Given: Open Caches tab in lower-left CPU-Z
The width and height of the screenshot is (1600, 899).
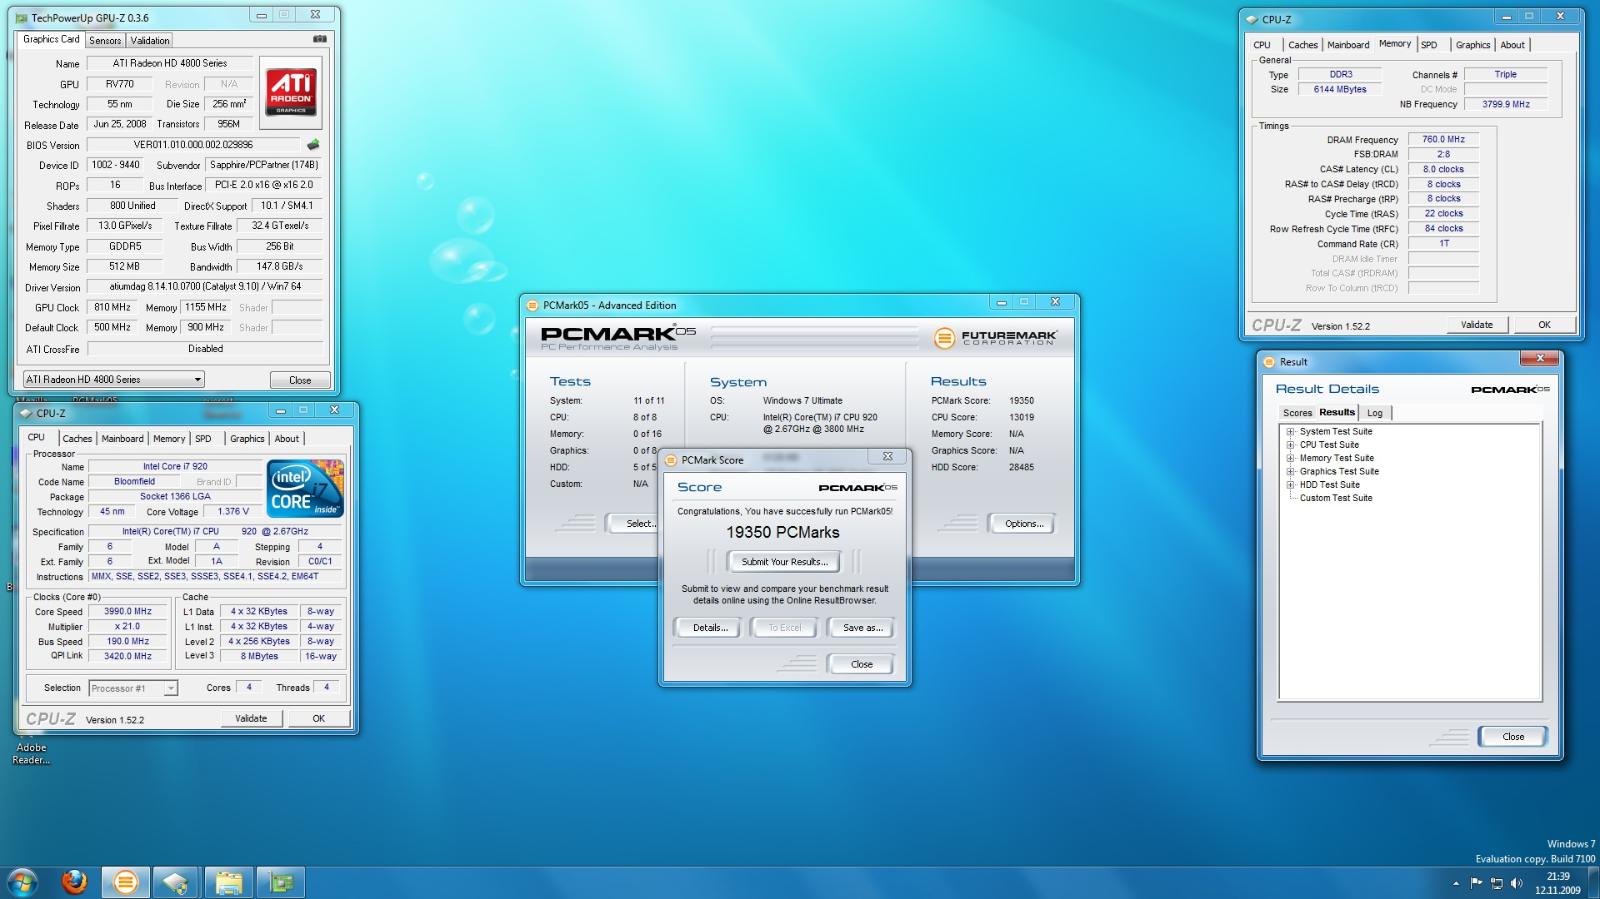Looking at the screenshot, I should click(77, 439).
